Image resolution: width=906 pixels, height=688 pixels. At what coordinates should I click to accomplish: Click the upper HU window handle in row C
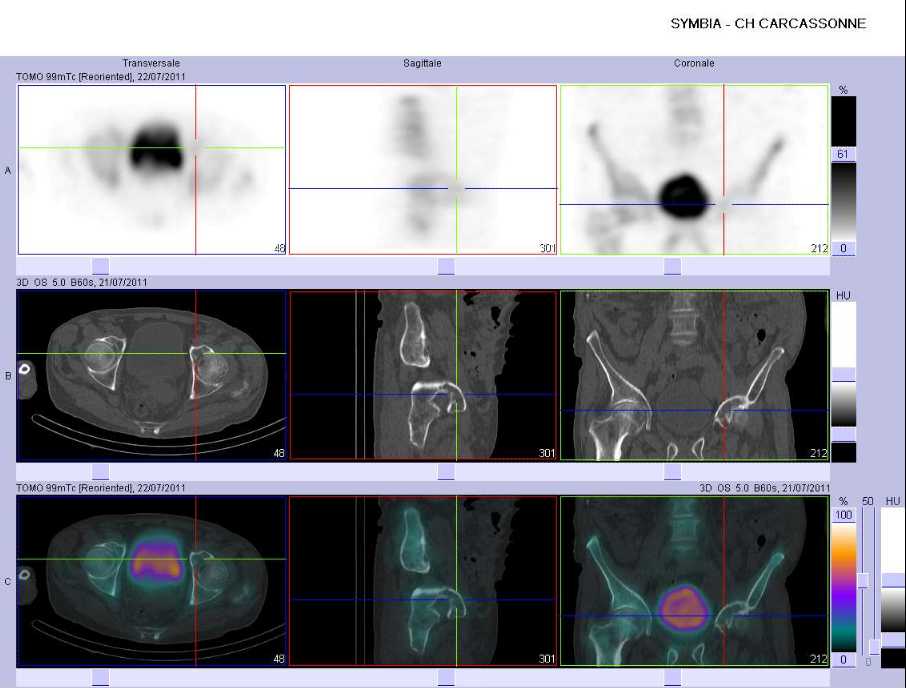[893, 581]
